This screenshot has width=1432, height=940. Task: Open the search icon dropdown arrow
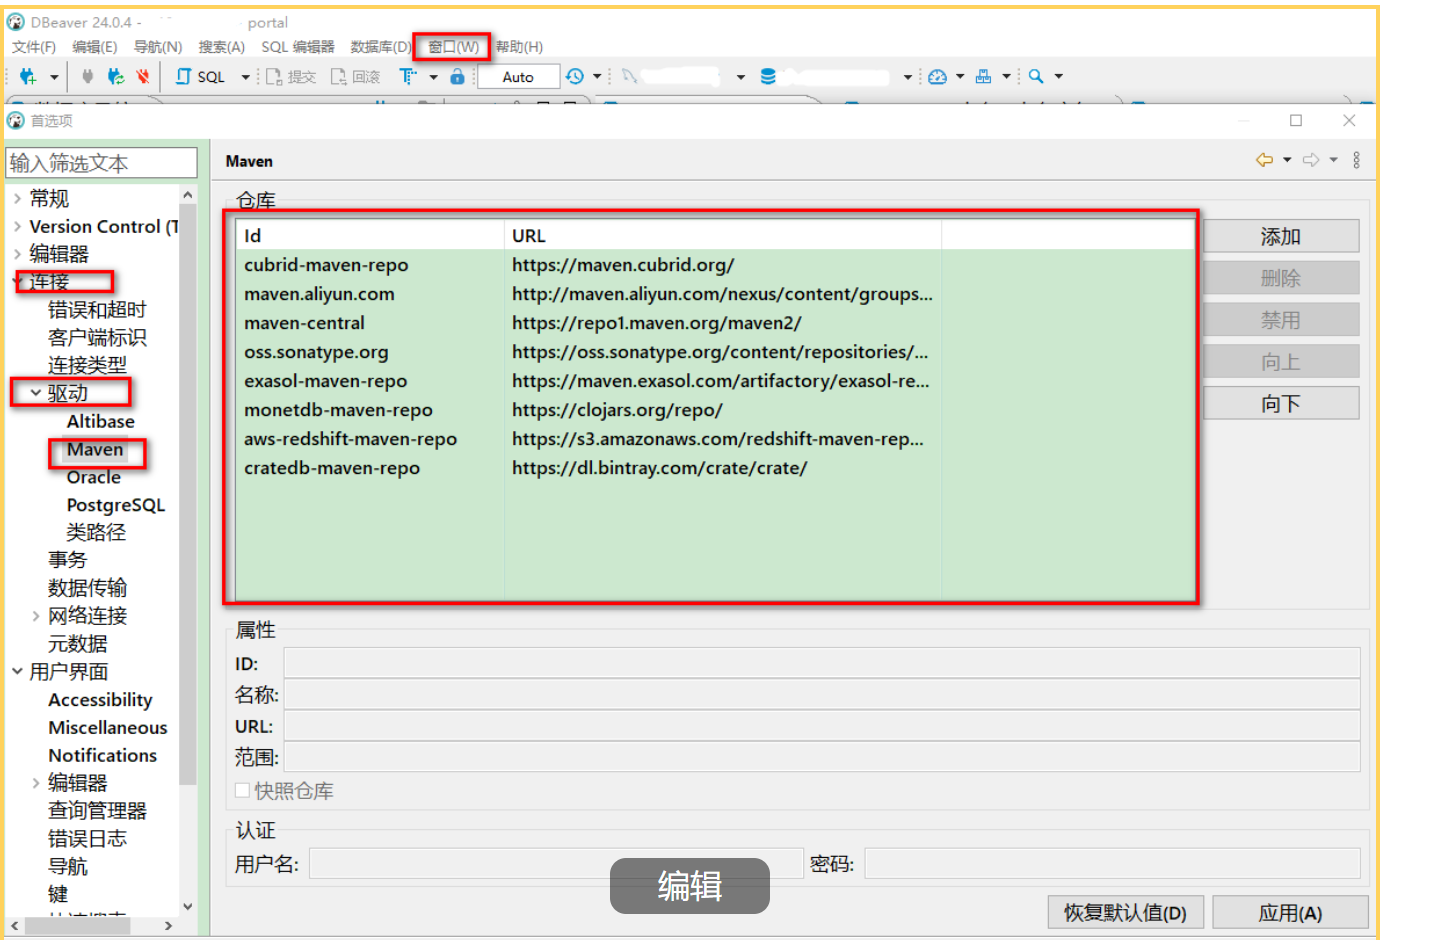point(1058,76)
